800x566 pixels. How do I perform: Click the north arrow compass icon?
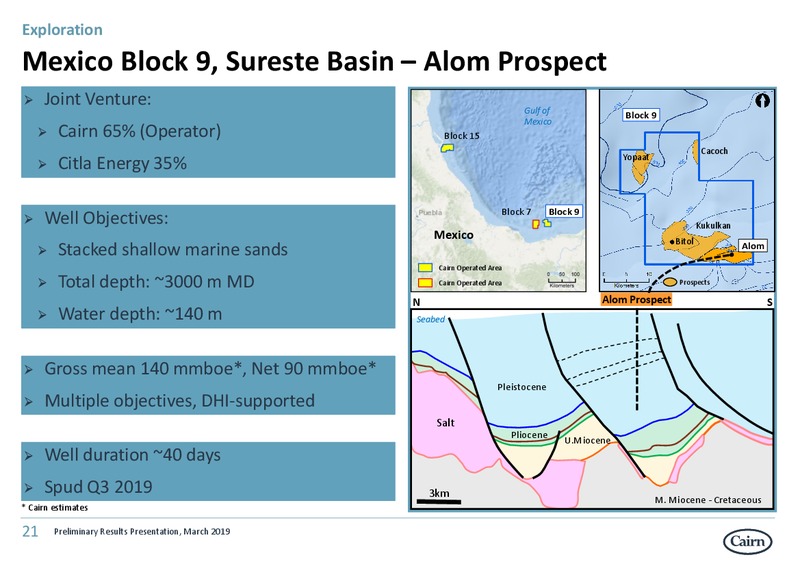762,101
